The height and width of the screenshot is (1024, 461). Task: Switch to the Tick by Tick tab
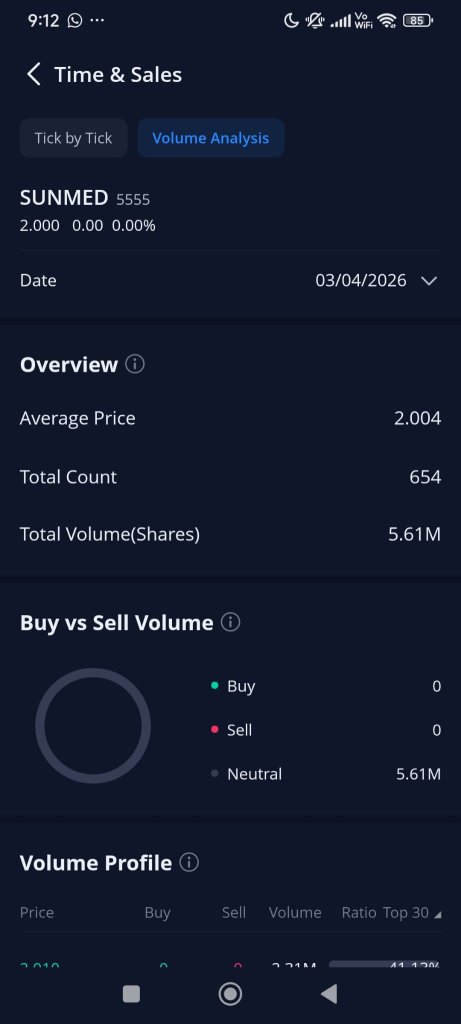coord(73,138)
